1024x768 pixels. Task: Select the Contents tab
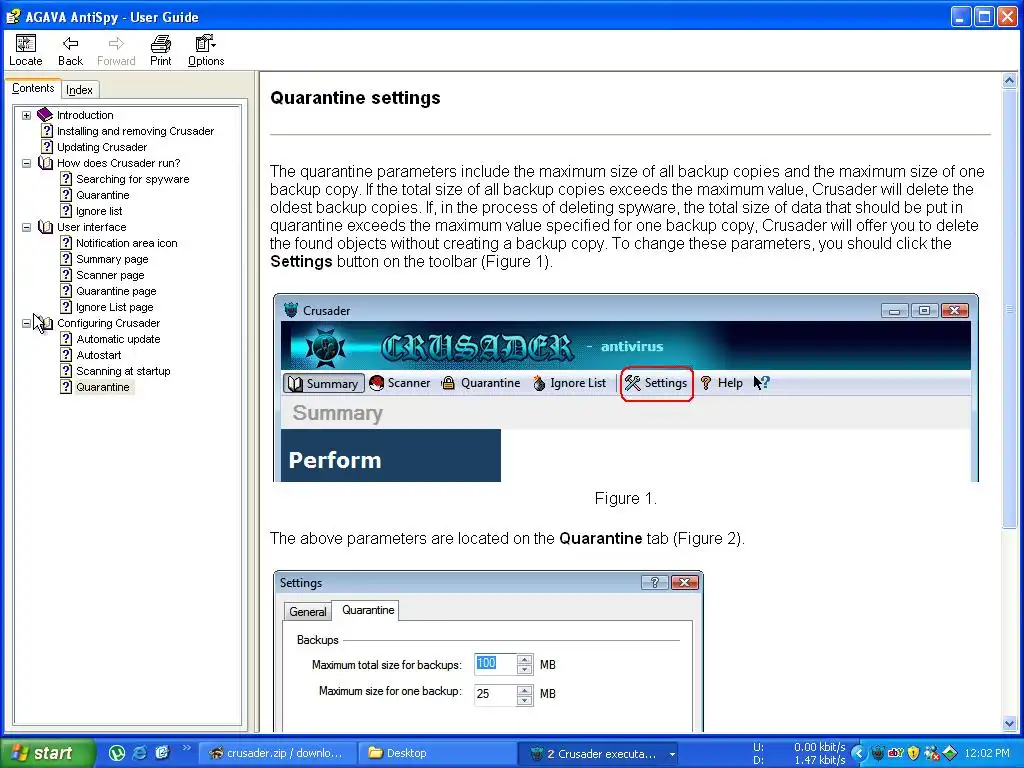pyautogui.click(x=33, y=88)
